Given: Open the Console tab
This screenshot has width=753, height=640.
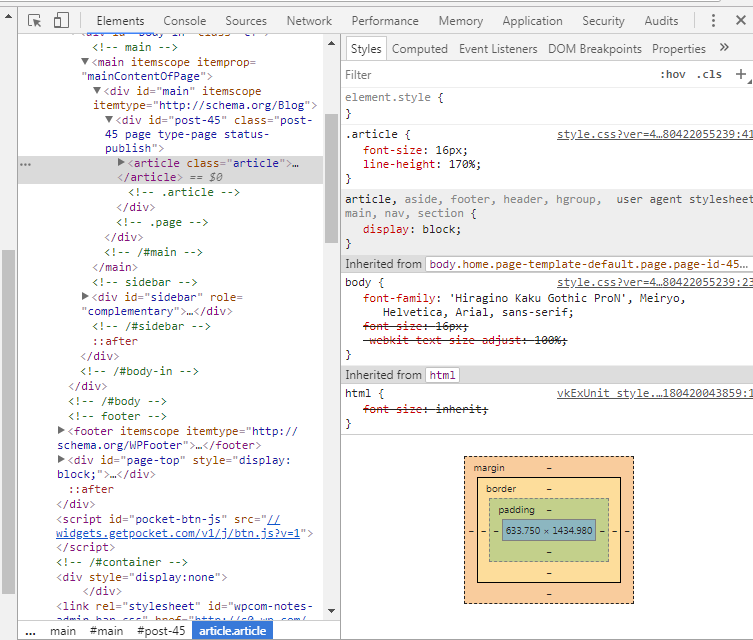Looking at the screenshot, I should point(184,21).
